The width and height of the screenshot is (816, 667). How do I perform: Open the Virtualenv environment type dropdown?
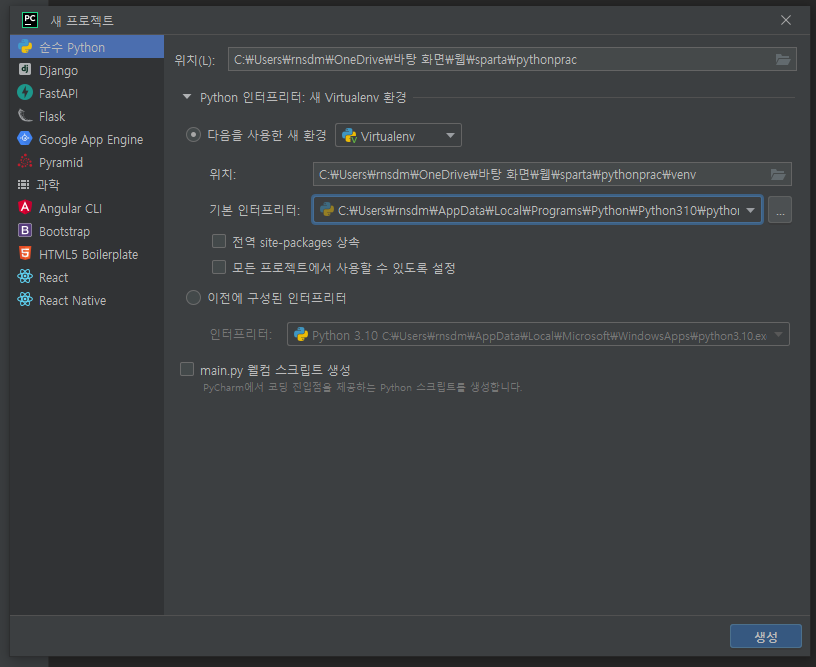(x=398, y=135)
